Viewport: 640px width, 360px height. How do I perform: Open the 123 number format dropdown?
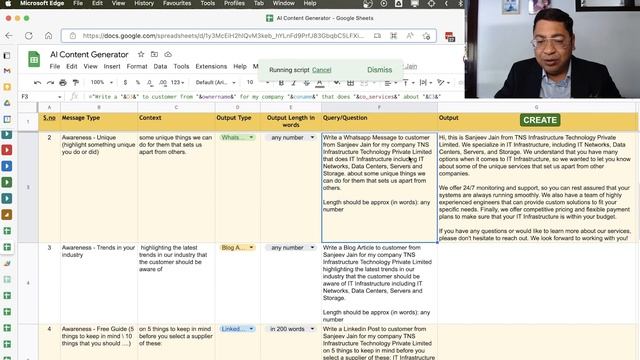177,82
